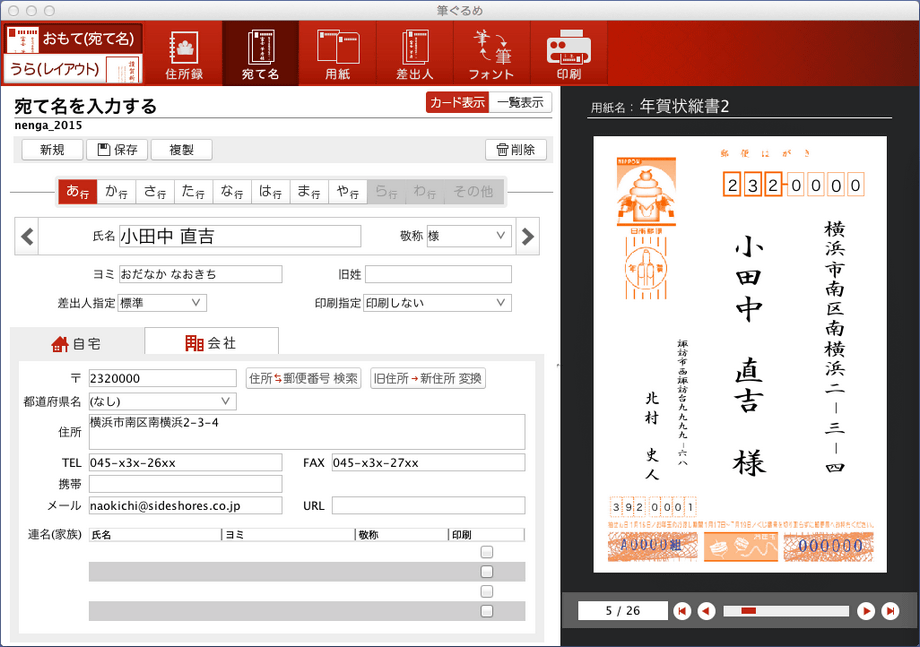Click 住所⇆郵便番号 検索 button
Viewport: 920px width, 647px height.
[303, 378]
